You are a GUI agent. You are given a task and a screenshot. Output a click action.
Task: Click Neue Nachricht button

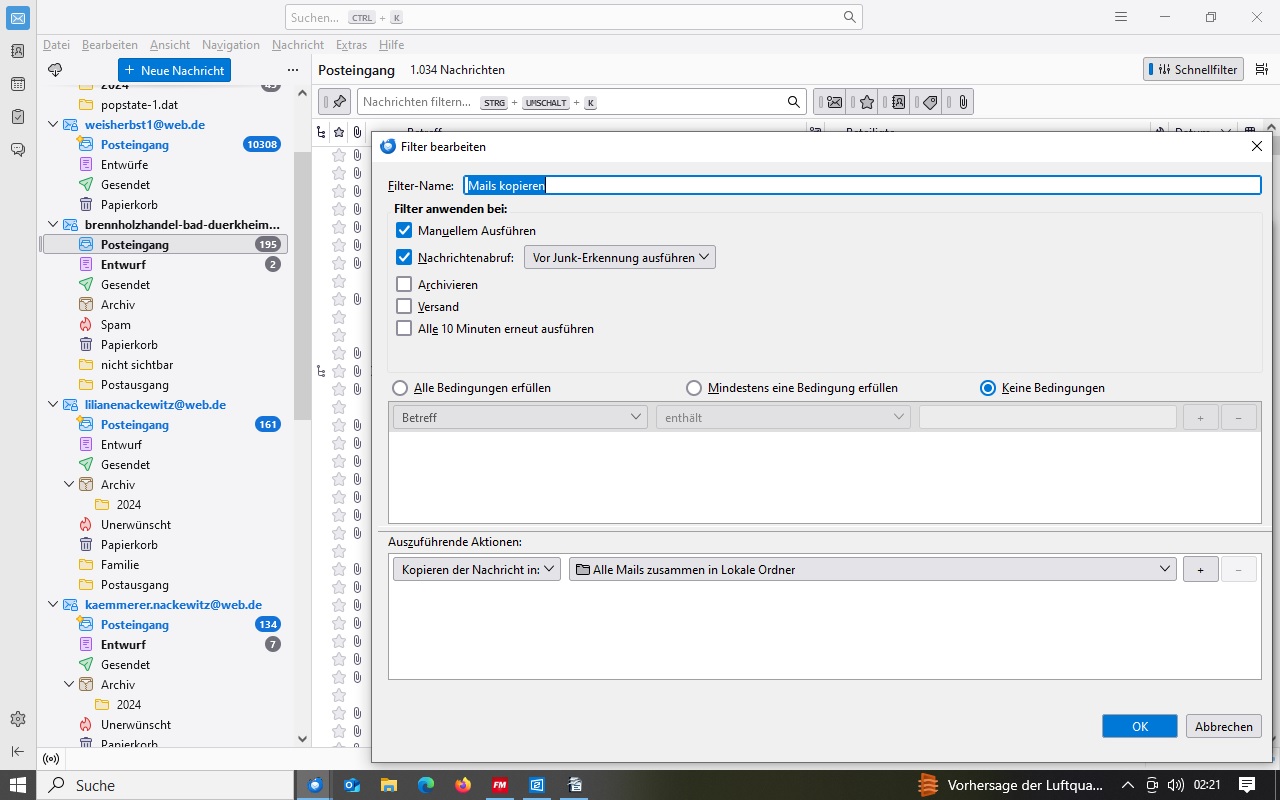(174, 70)
